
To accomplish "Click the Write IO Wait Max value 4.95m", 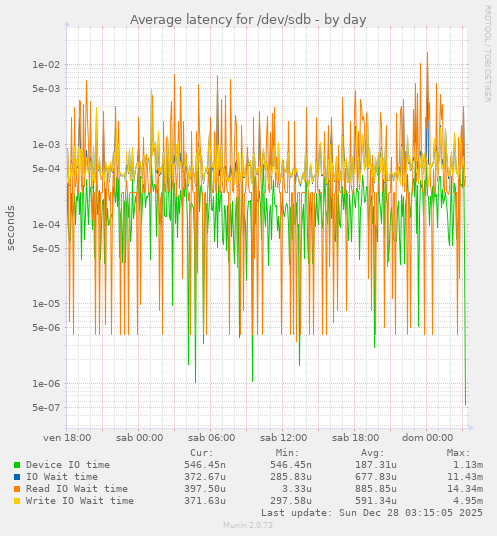I will [x=468, y=501].
